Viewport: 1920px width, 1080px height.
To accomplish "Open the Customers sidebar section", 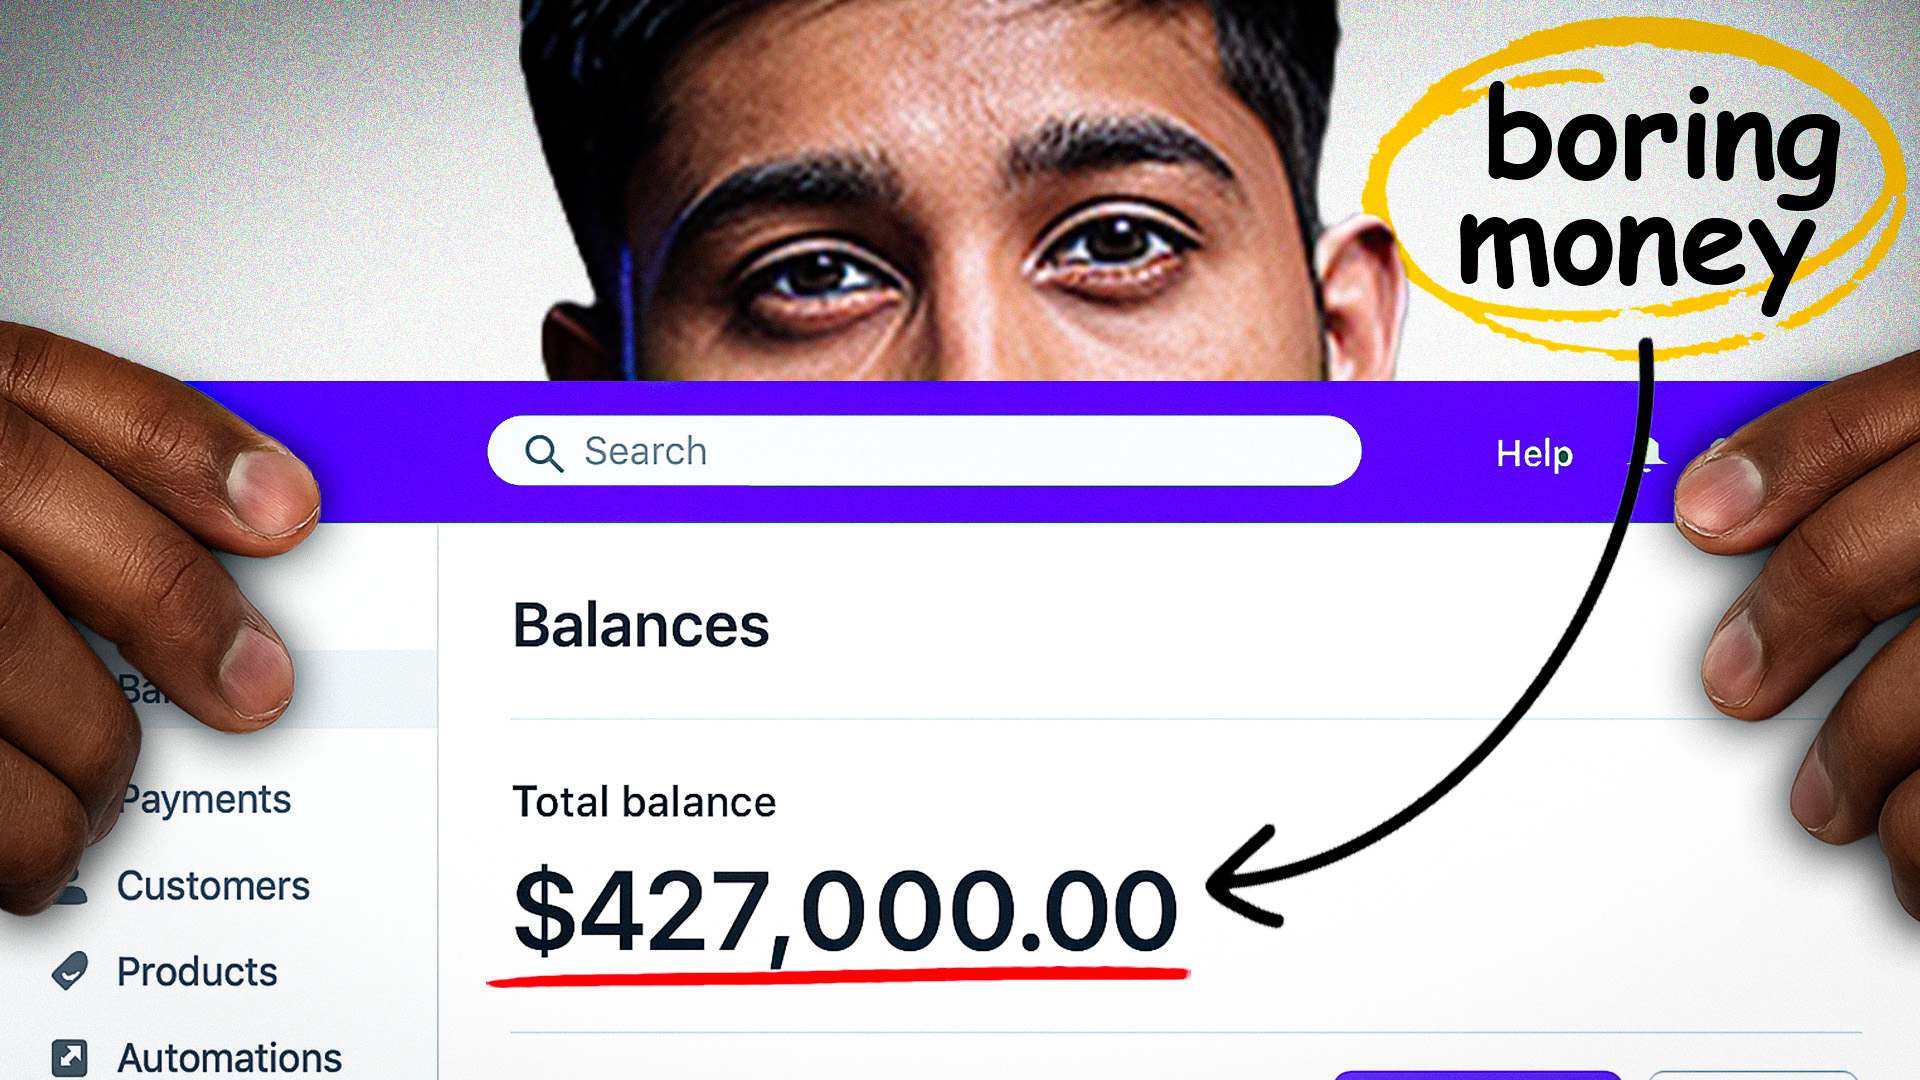I will pos(213,886).
